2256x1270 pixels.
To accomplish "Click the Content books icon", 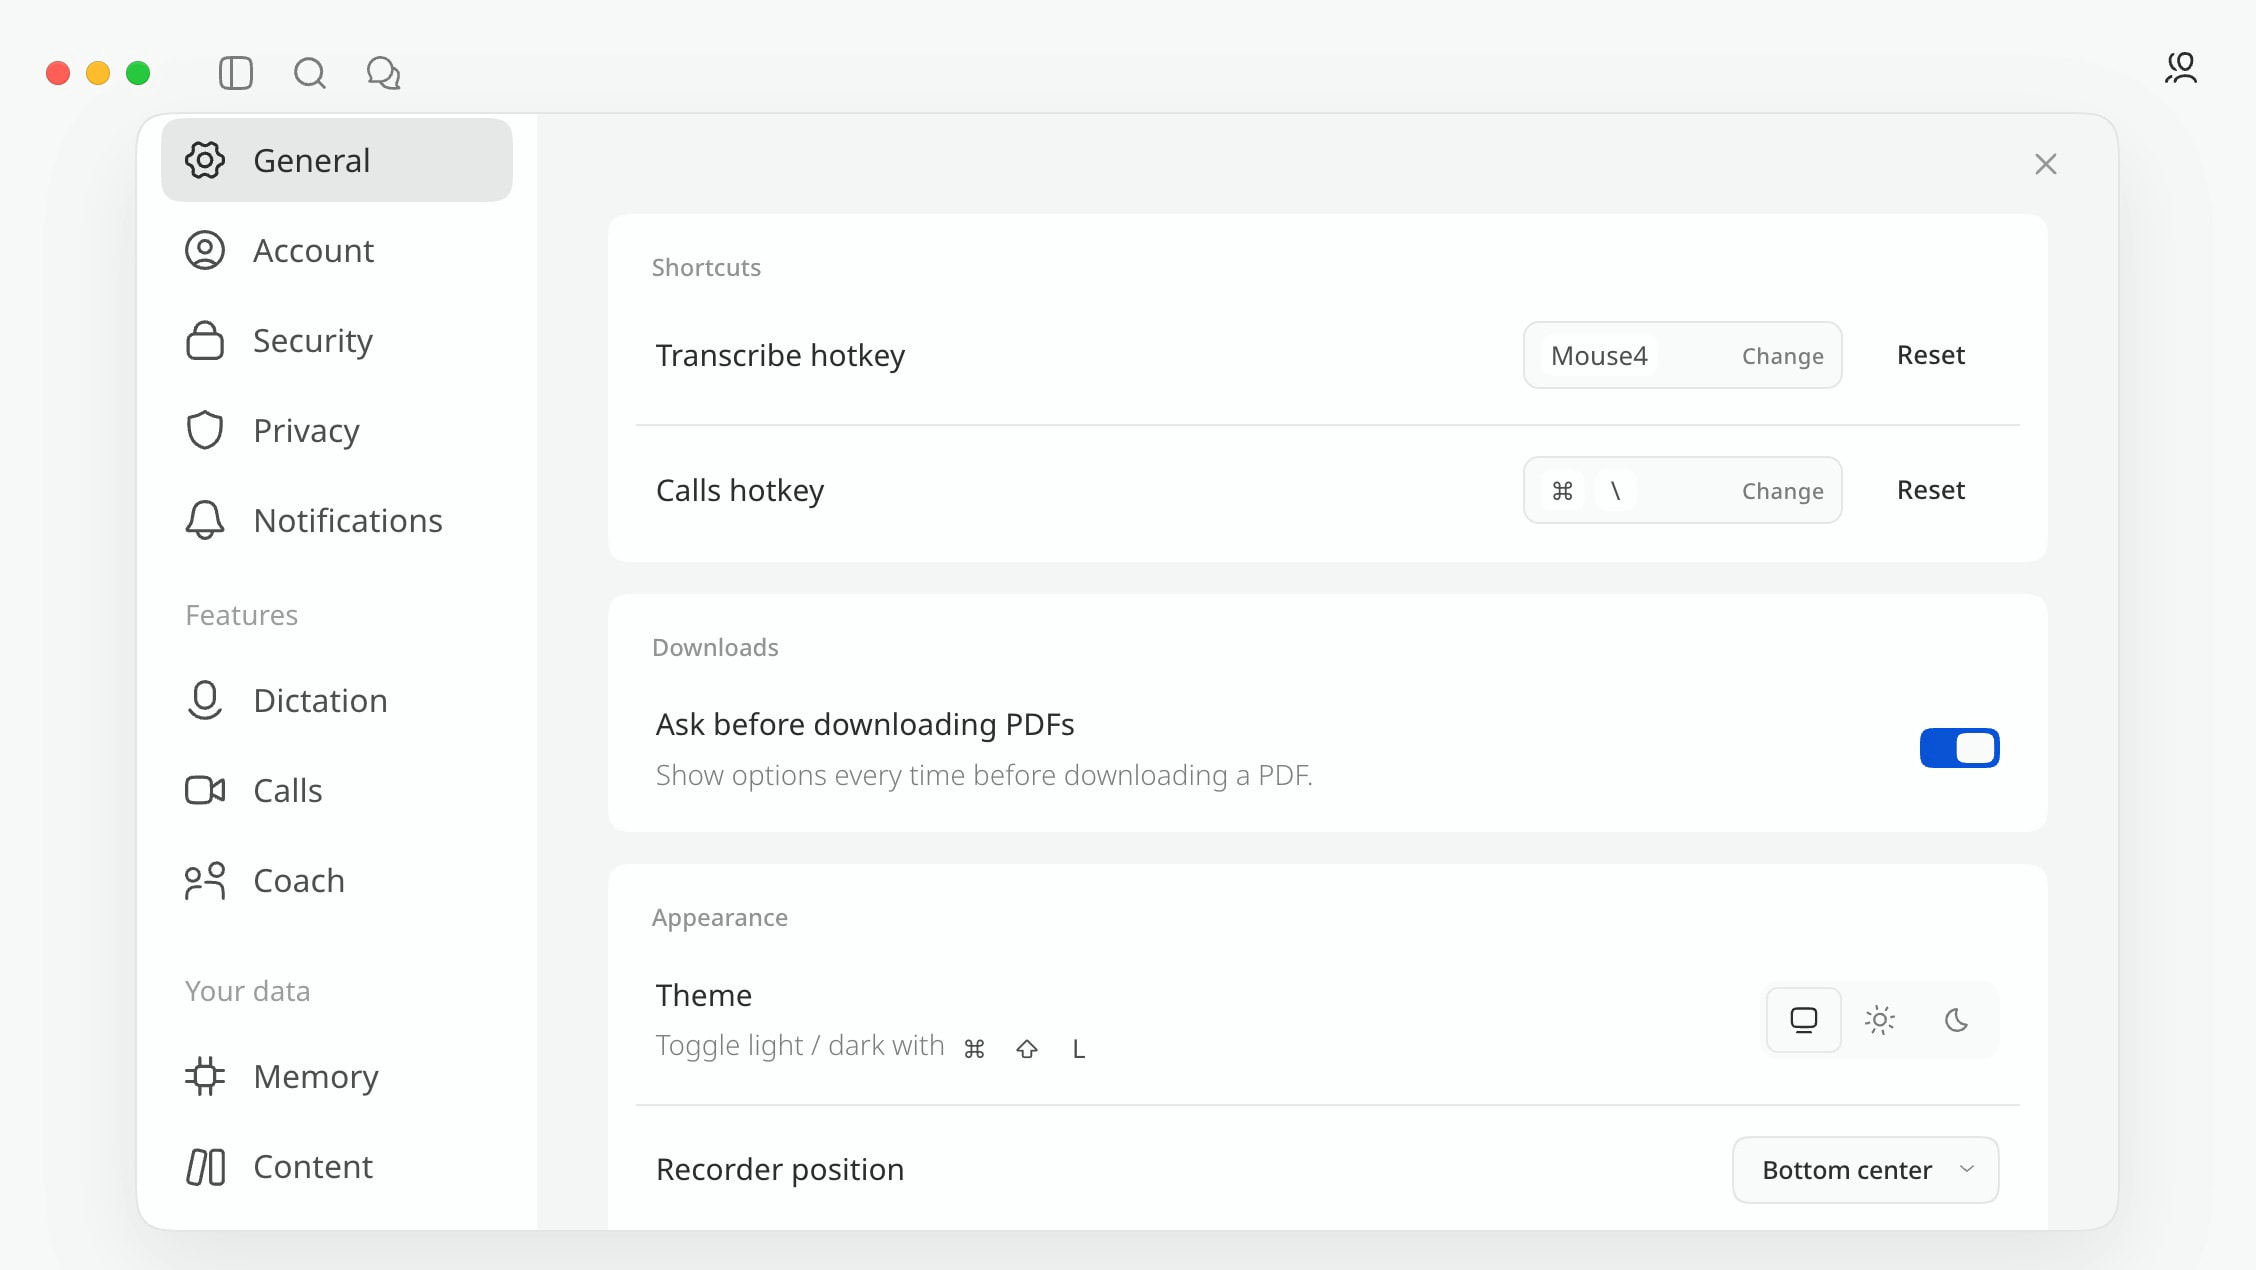I will click(x=205, y=1166).
